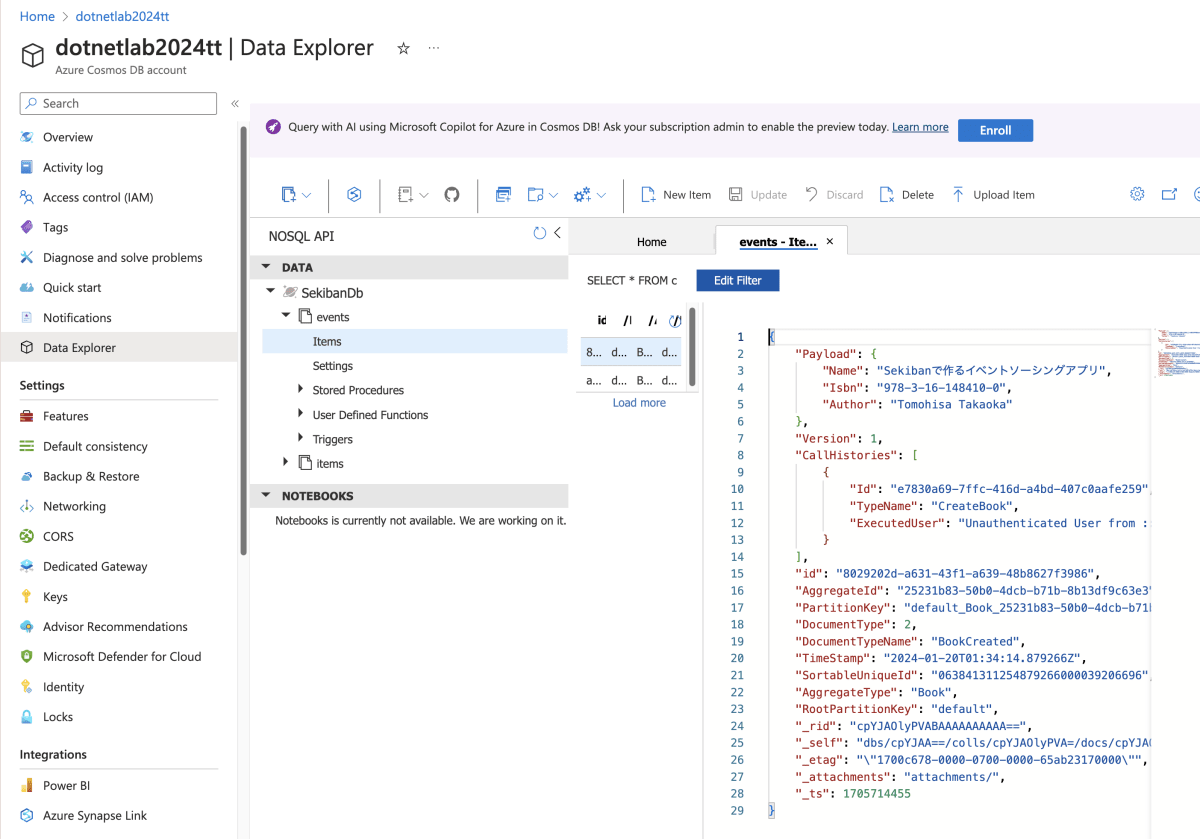Open Features under Settings
This screenshot has width=1200, height=839.
pos(66,416)
